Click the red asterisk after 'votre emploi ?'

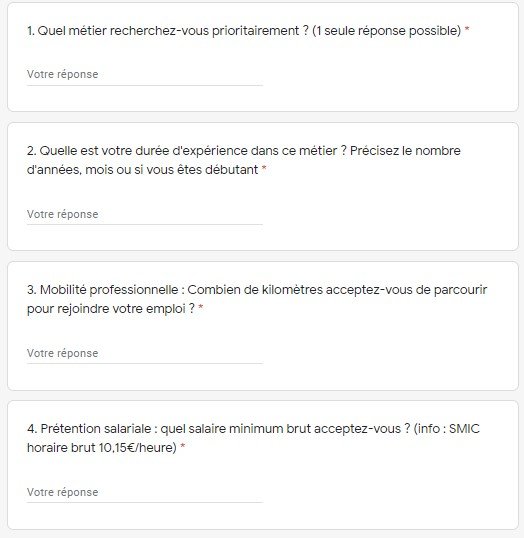point(201,307)
